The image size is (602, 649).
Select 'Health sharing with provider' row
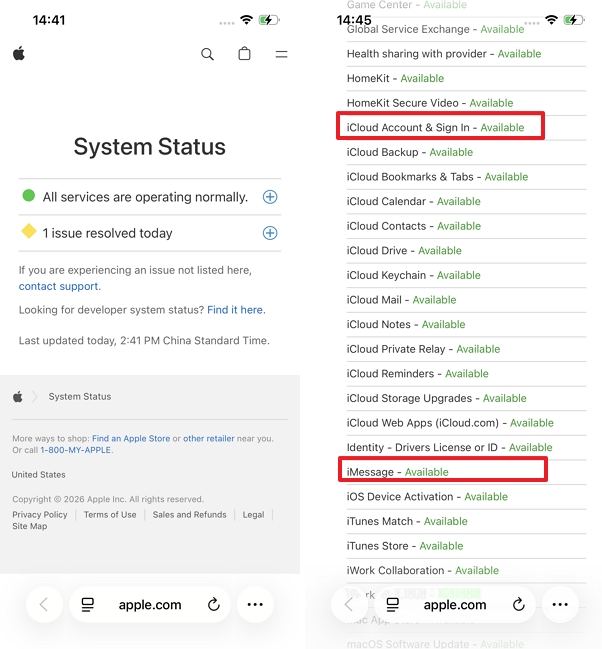(467, 54)
